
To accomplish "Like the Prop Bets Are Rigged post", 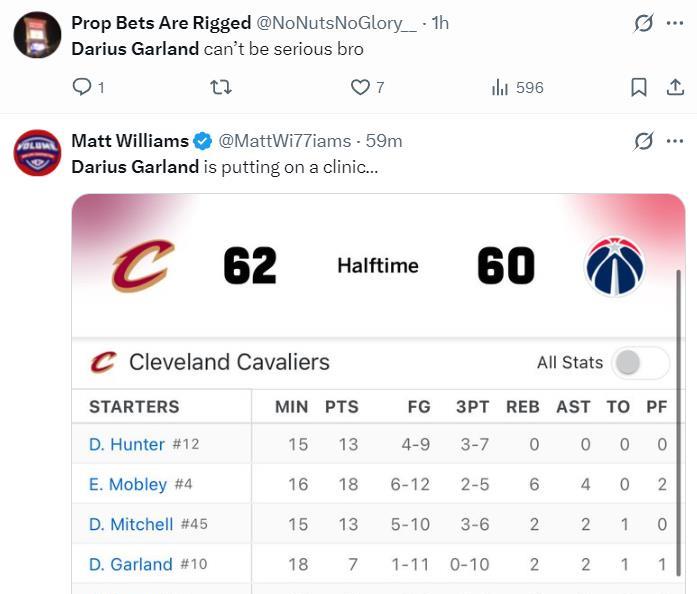I will click(360, 88).
